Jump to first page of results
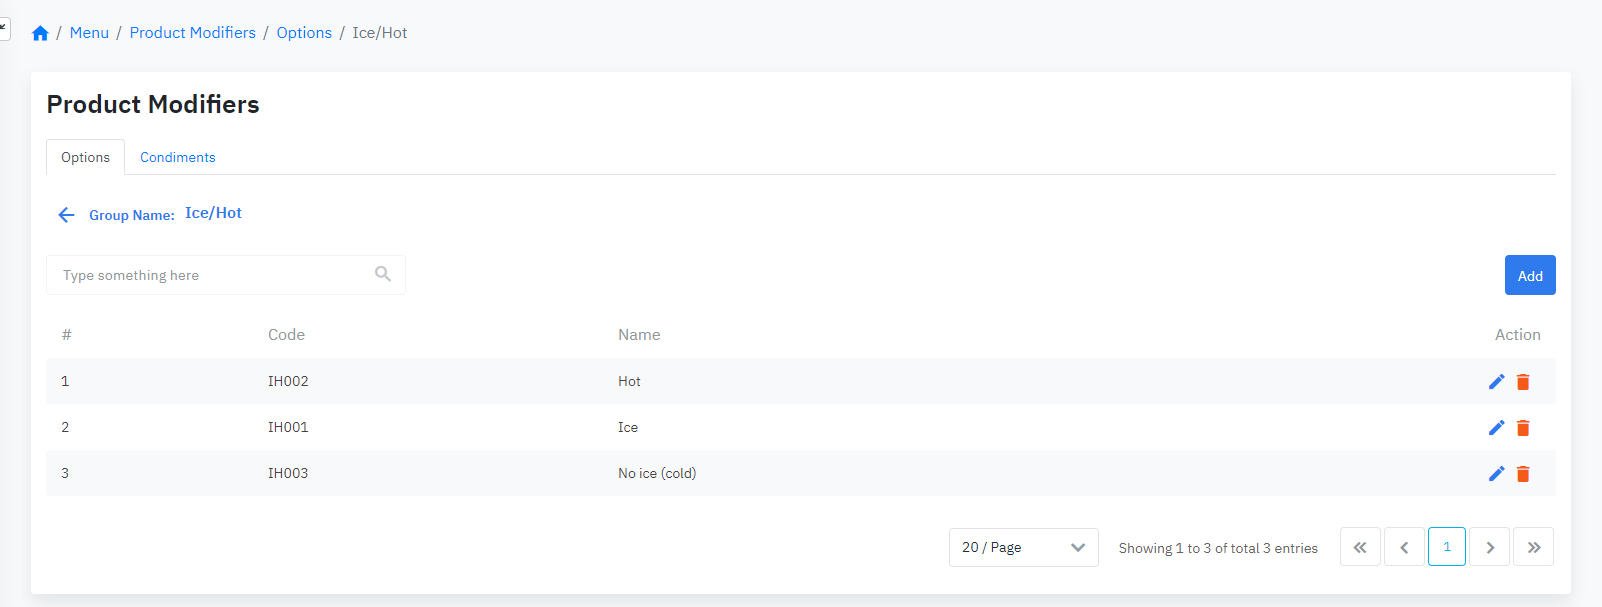The height and width of the screenshot is (607, 1602). [1360, 547]
